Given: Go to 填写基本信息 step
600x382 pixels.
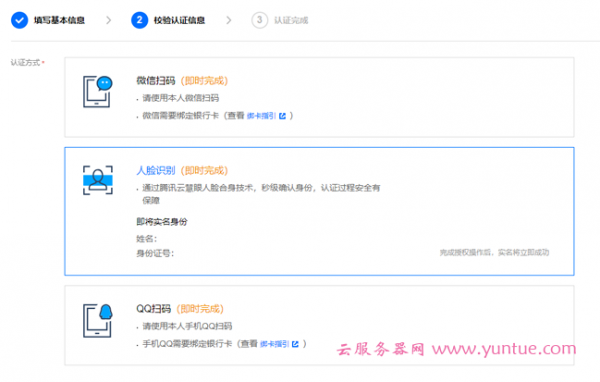Looking at the screenshot, I should coord(59,20).
